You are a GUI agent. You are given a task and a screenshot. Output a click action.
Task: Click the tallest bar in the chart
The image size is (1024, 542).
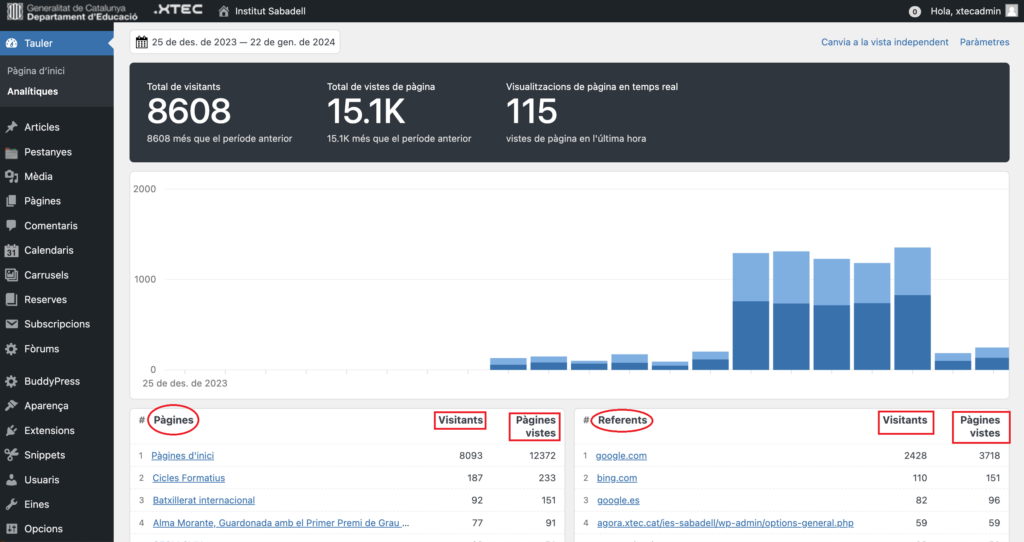[912, 310]
